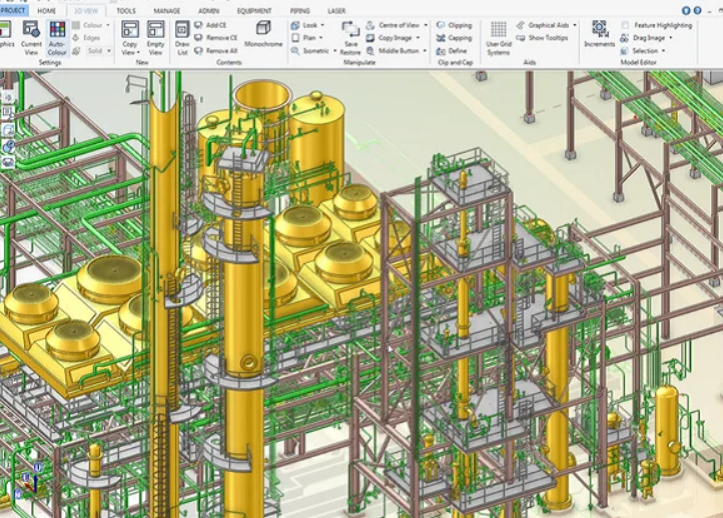Click Add CE in Contents group
This screenshot has height=518, width=723.
pos(210,25)
